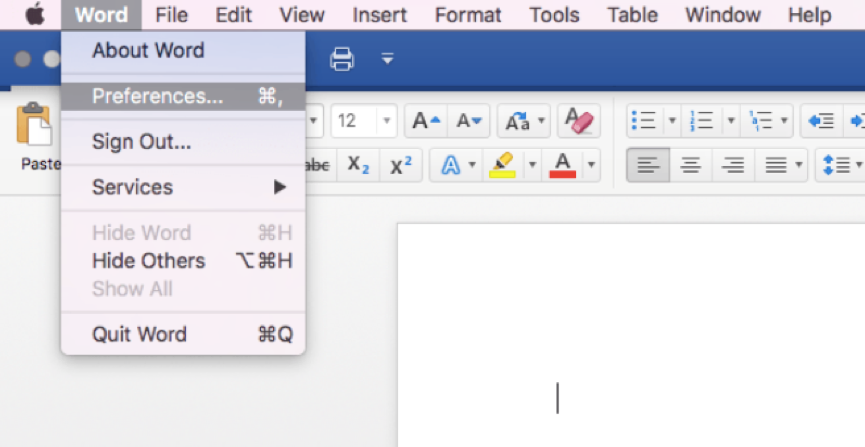Toggle align text right
This screenshot has height=447, width=865.
733,165
